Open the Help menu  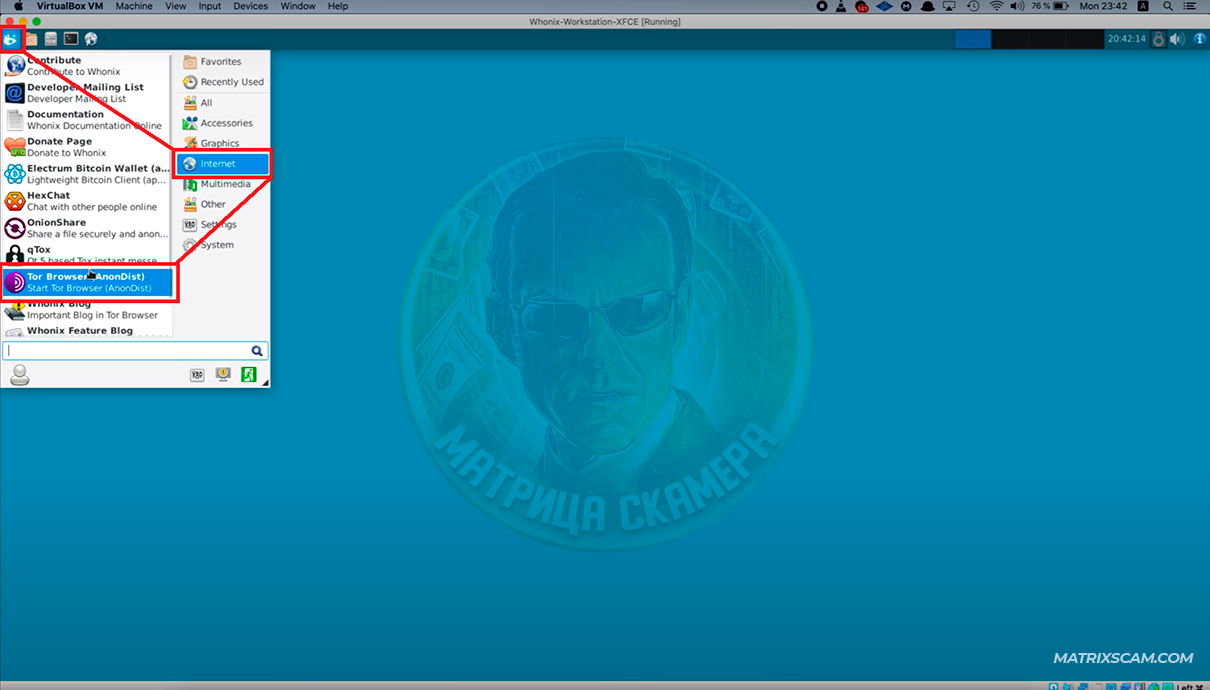point(338,6)
